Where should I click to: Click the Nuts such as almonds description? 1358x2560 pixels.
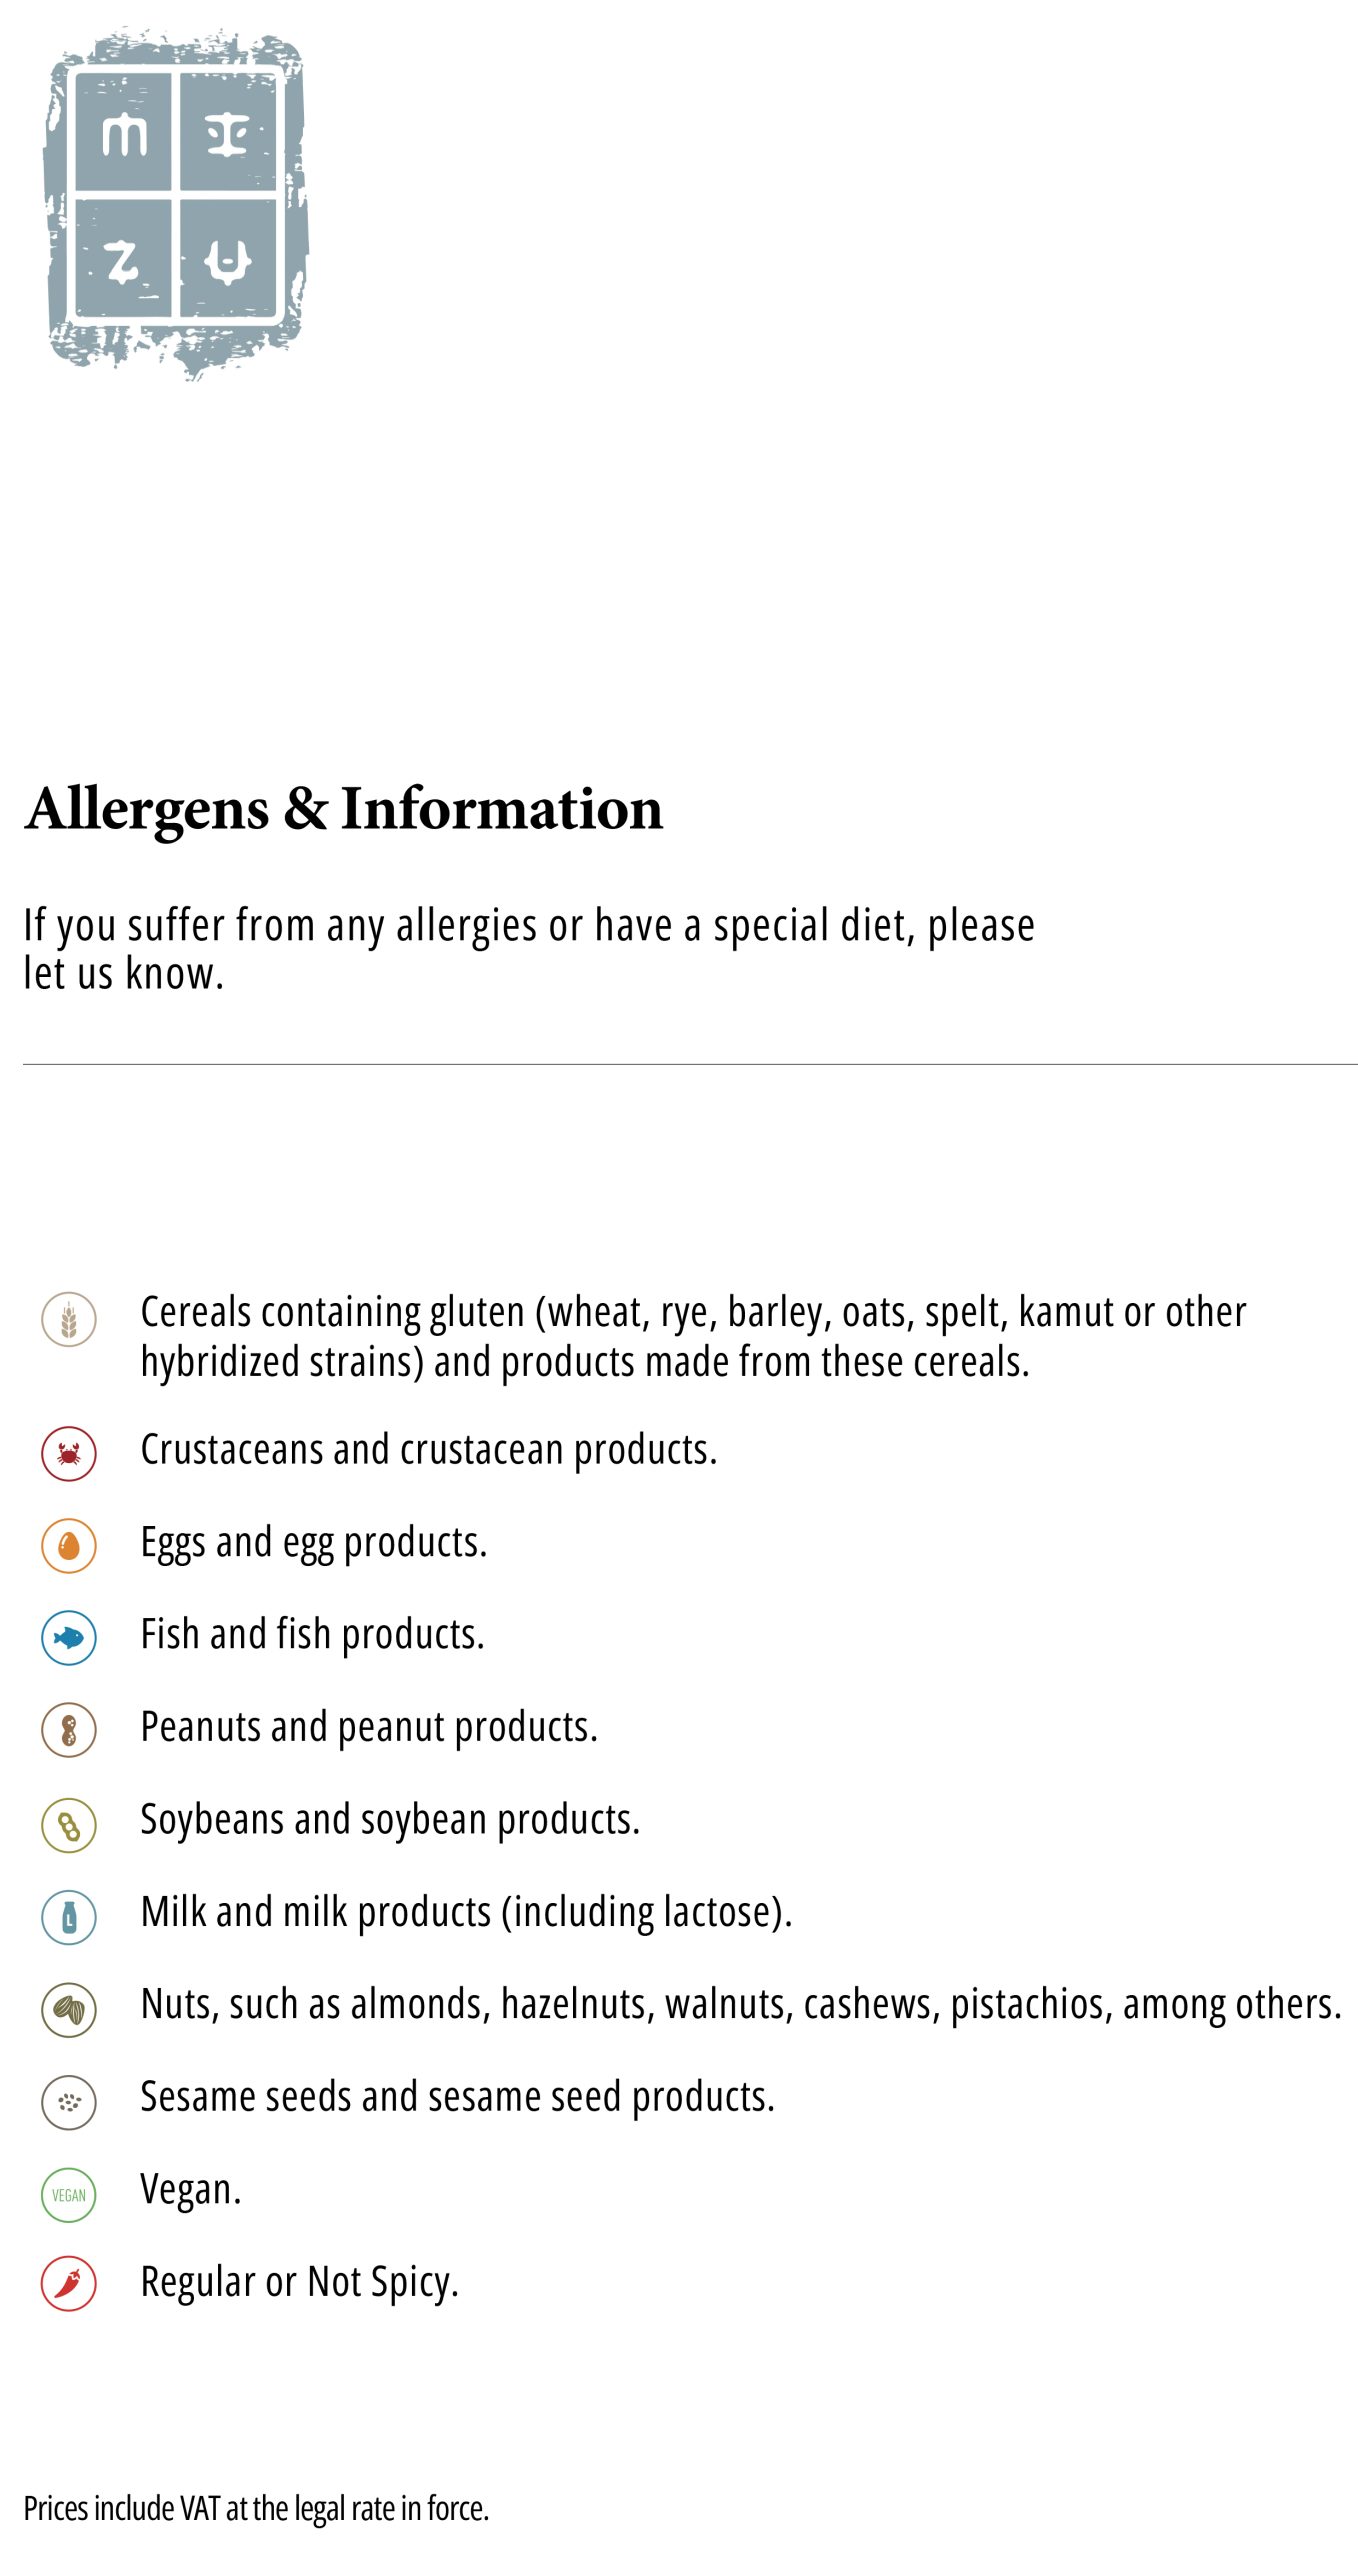(x=740, y=2004)
